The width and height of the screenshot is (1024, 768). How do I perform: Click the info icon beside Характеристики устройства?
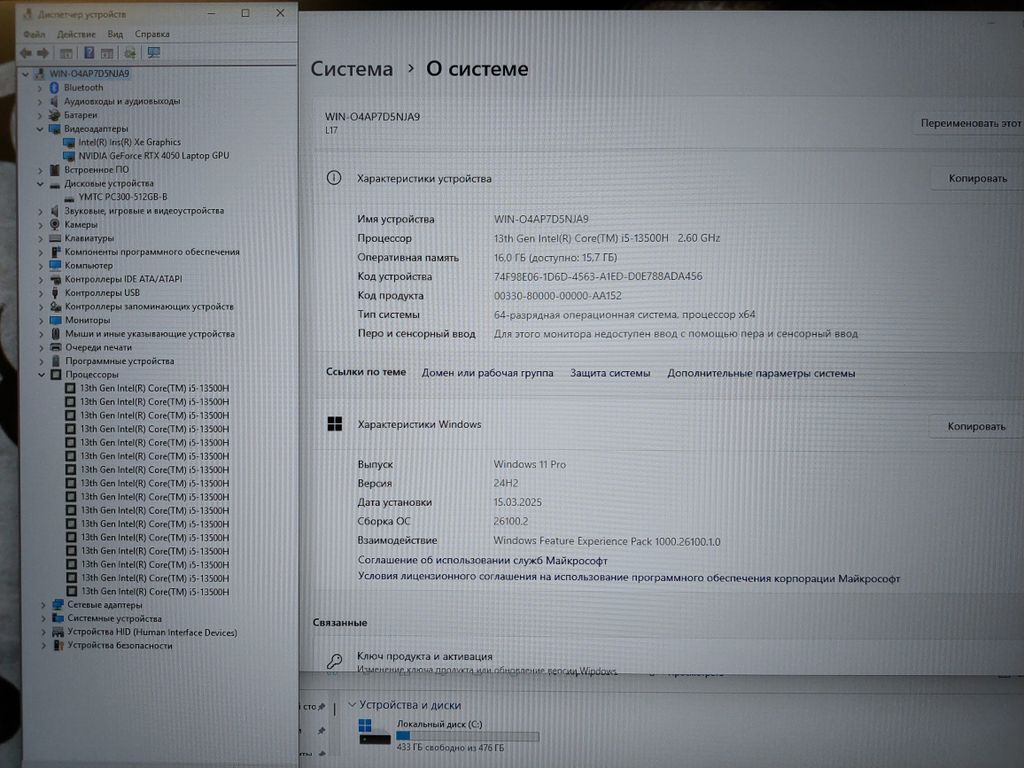pos(334,178)
